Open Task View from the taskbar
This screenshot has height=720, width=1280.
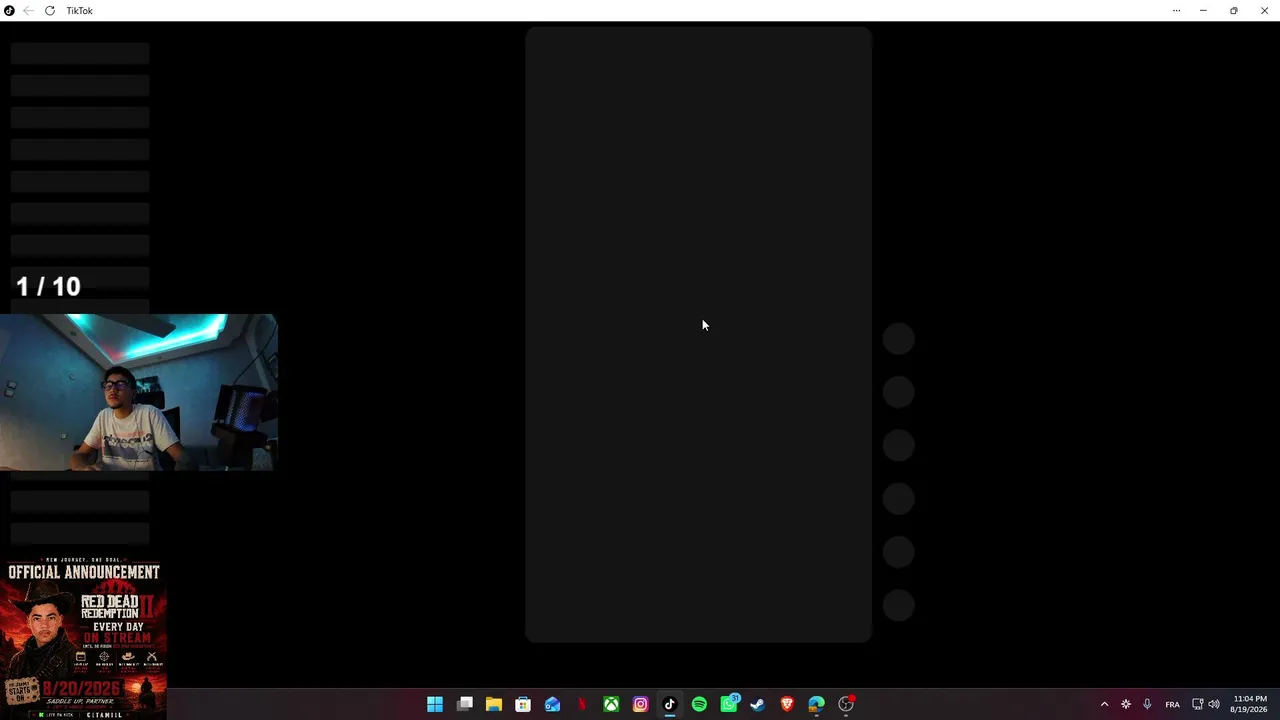pos(464,704)
